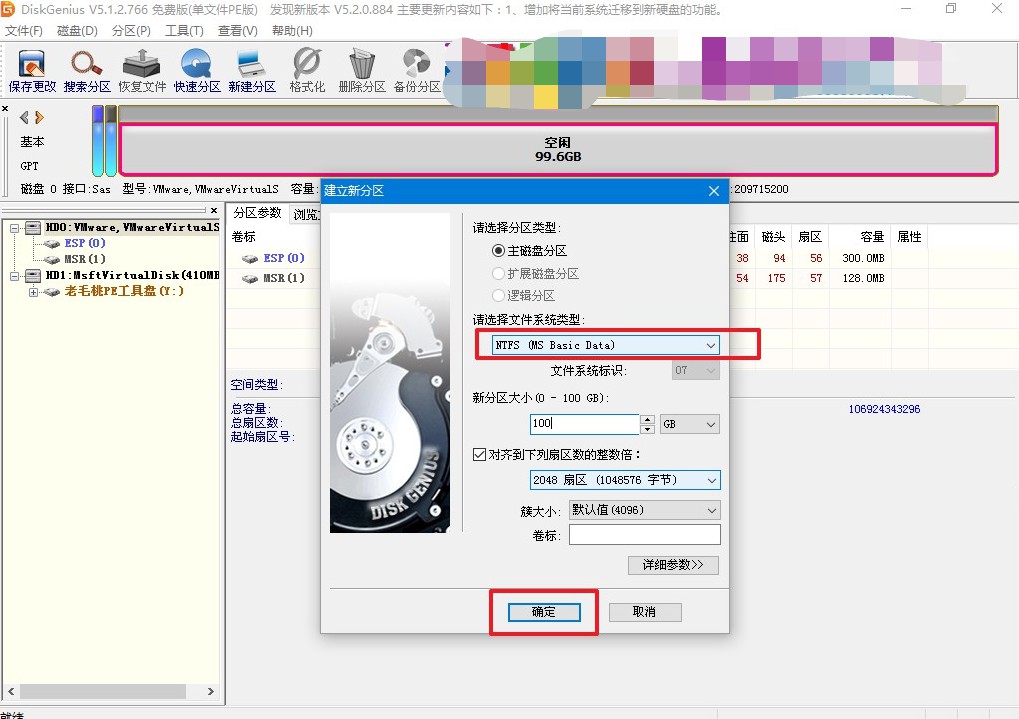The height and width of the screenshot is (719, 1019).
Task: Increase partition size with the up spinner
Action: coord(647,420)
